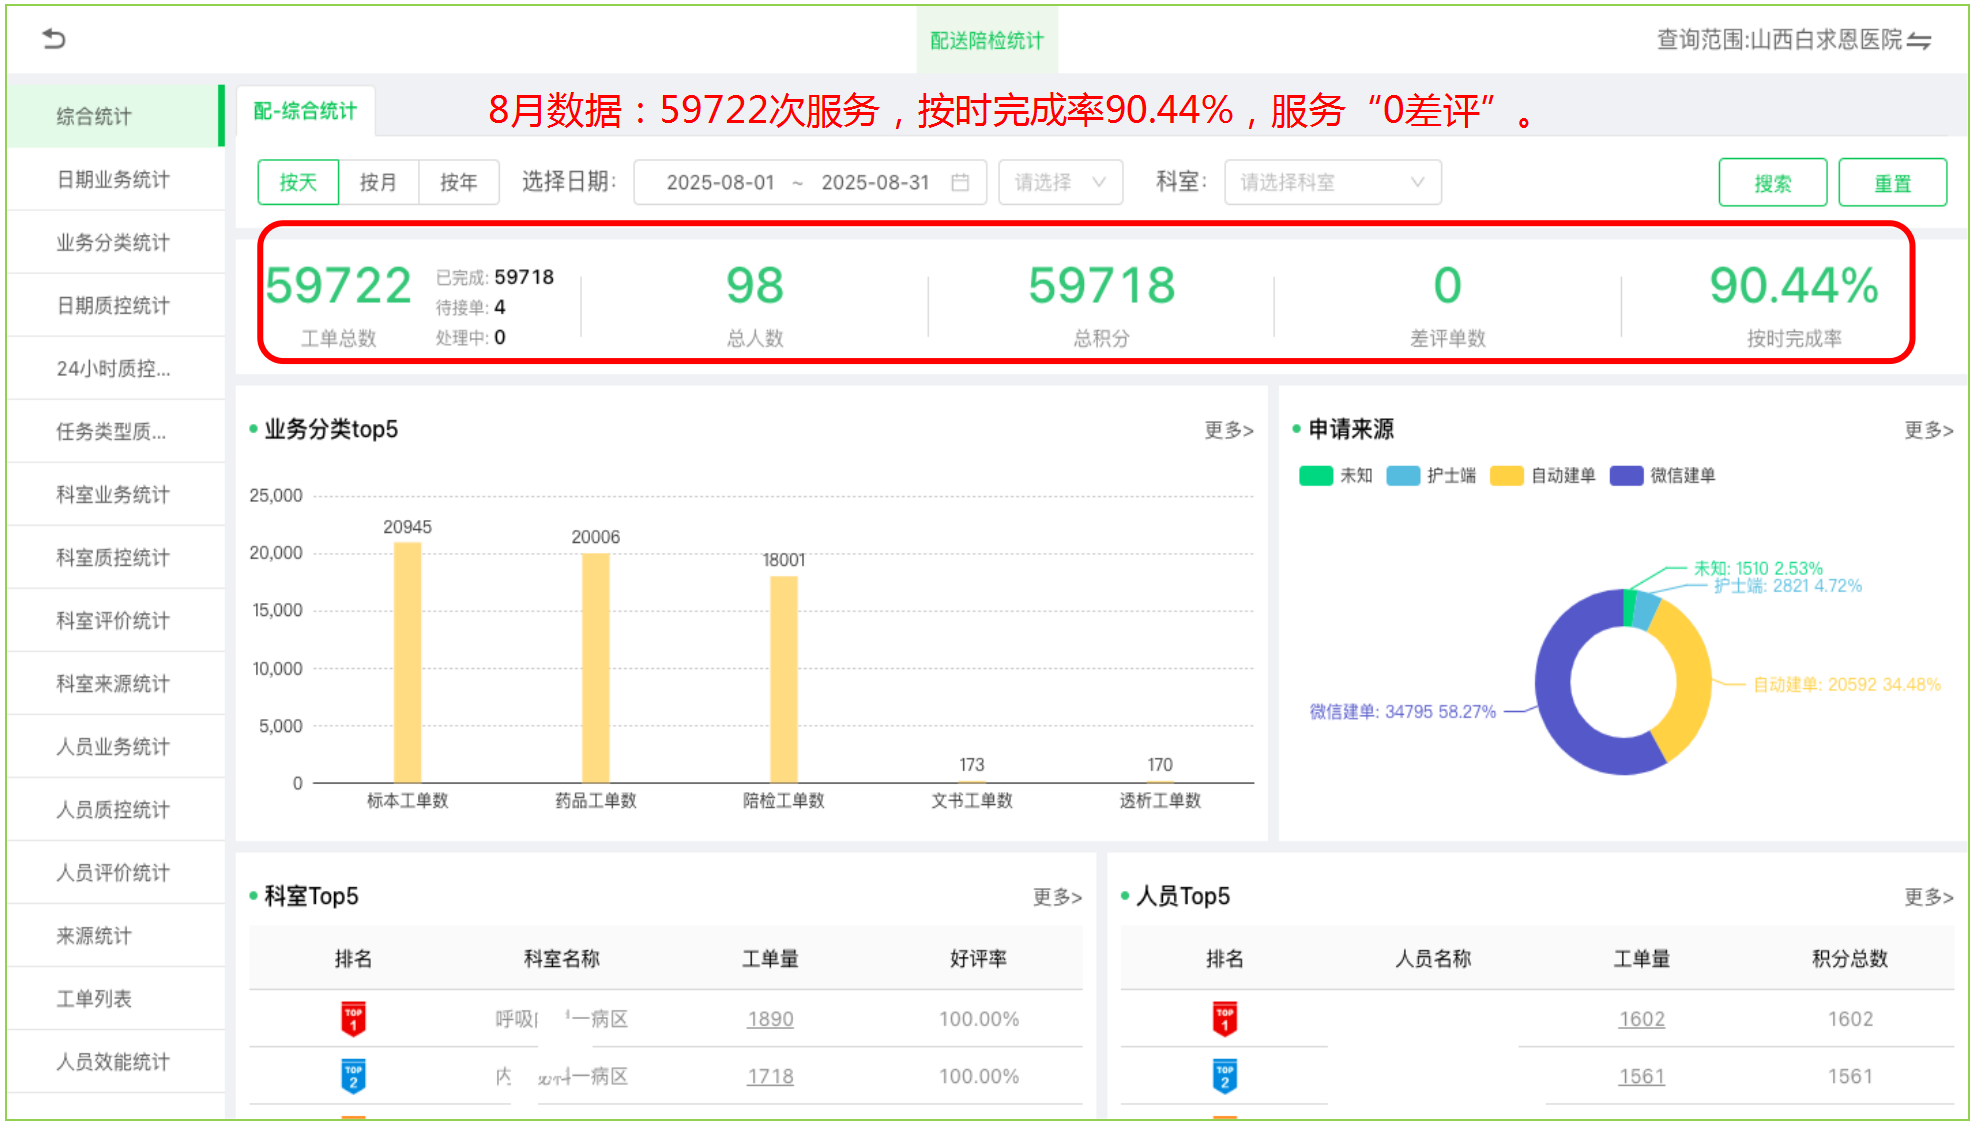Click the start date 2025-08-01 field
The image size is (1971, 1122).
[721, 182]
